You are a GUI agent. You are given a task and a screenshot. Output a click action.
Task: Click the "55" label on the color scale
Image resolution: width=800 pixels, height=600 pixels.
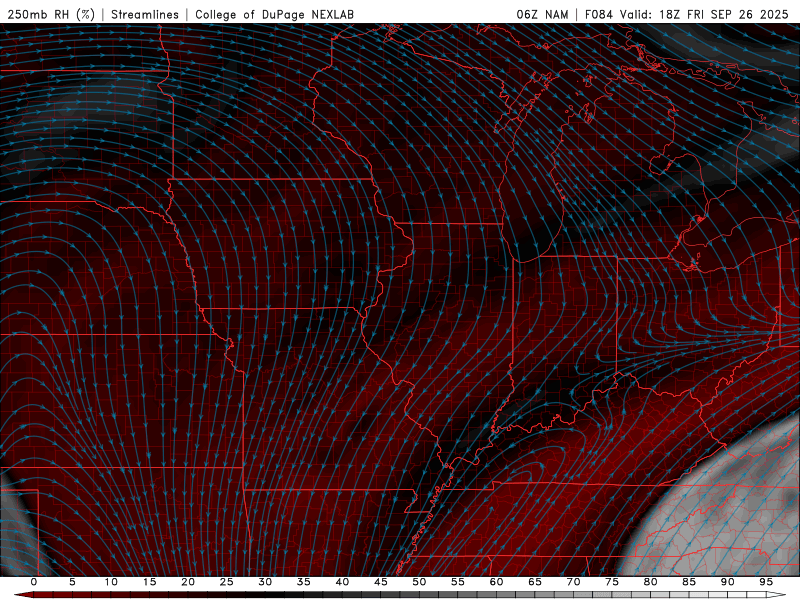point(458,582)
